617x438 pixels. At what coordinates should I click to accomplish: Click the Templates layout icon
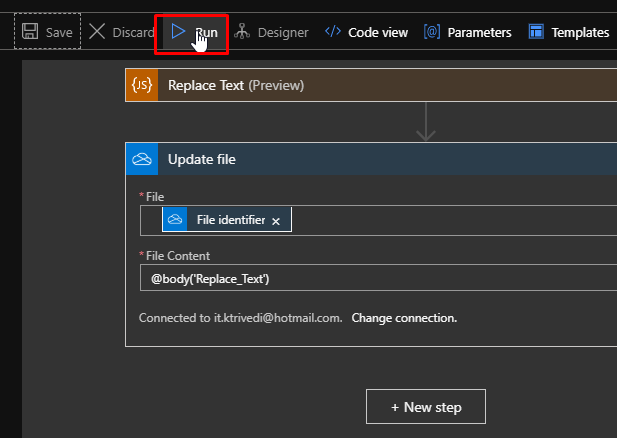536,31
